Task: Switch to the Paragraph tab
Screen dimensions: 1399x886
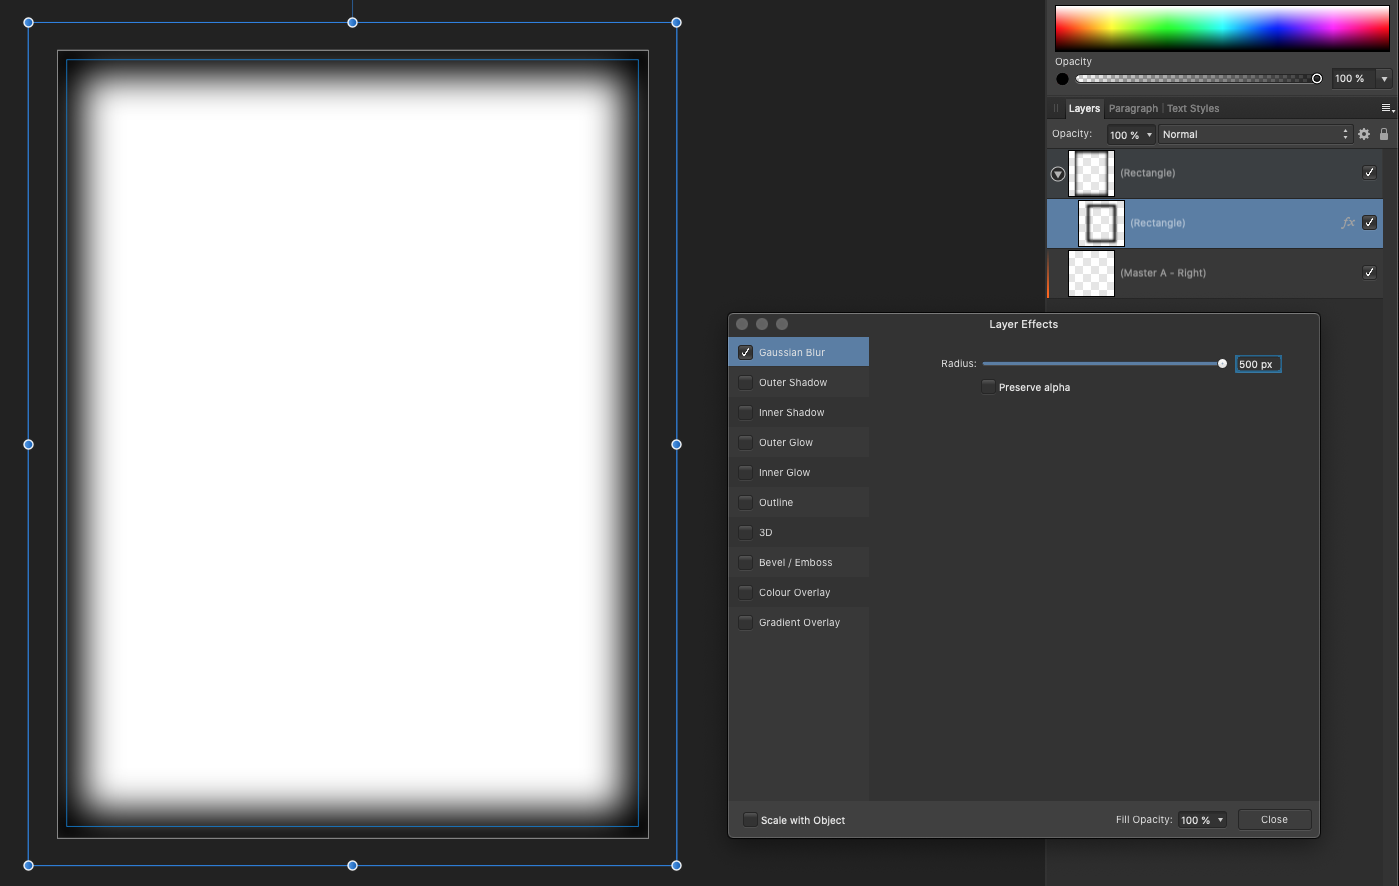Action: (x=1133, y=108)
